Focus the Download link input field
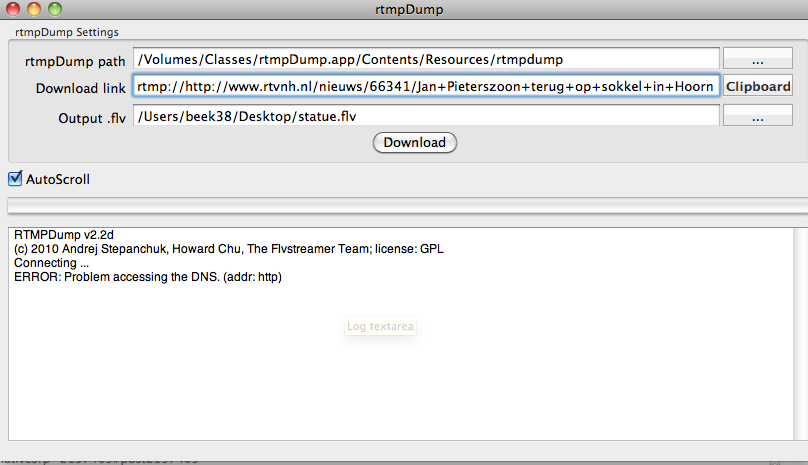This screenshot has height=465, width=808. click(426, 87)
